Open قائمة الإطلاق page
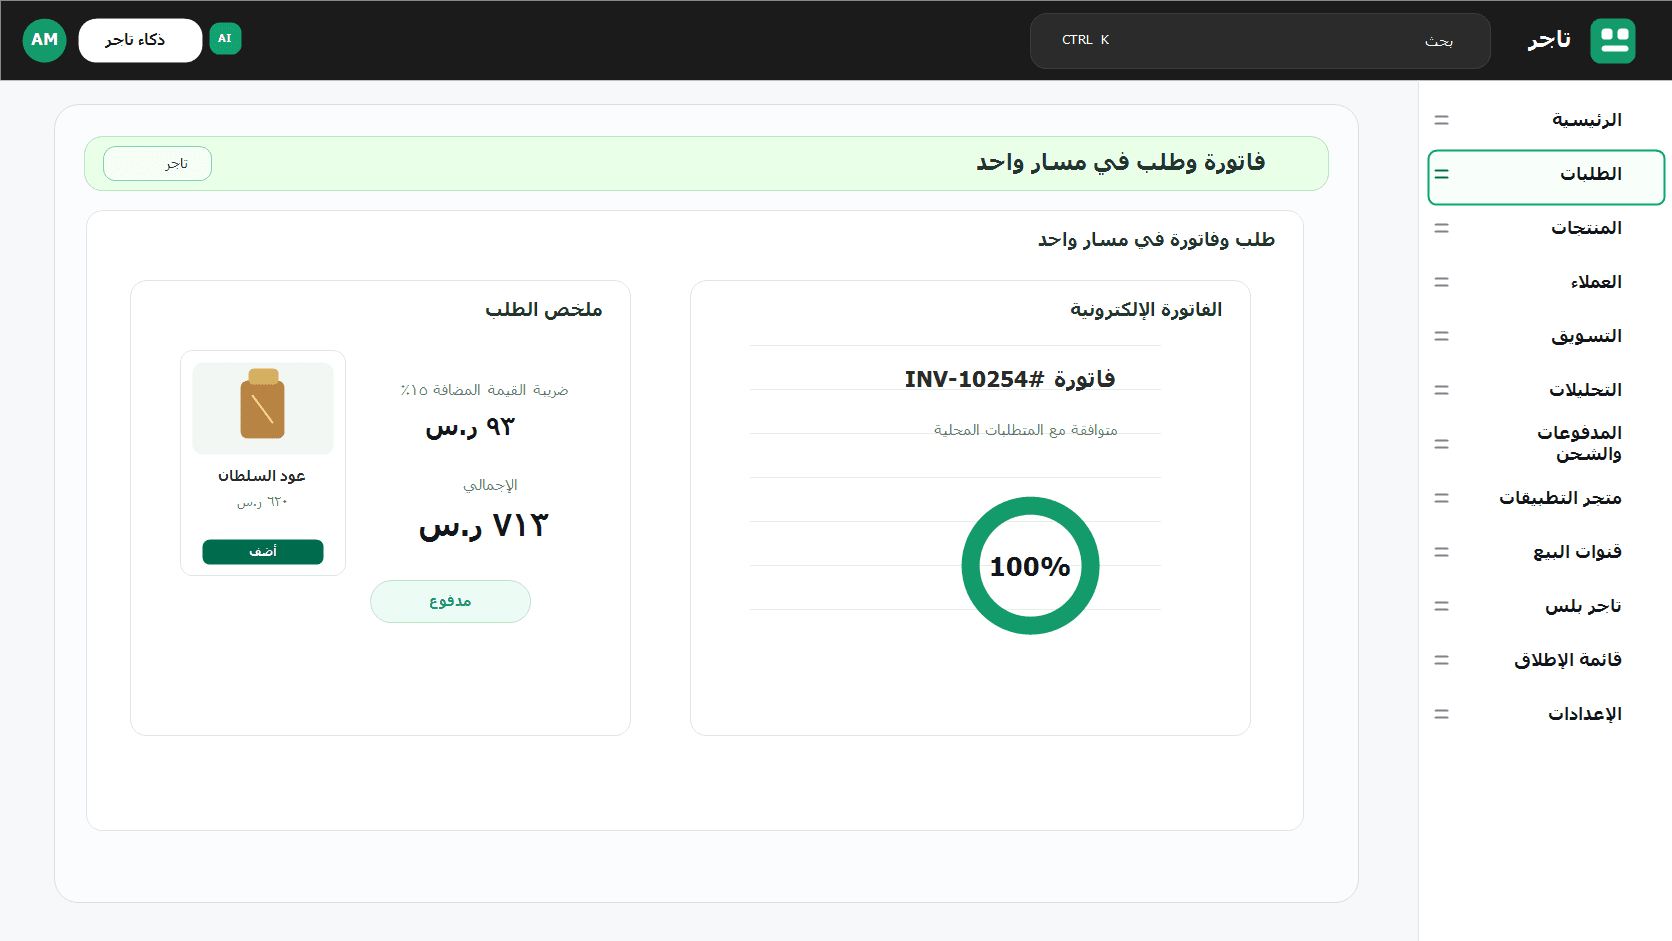 [1546, 660]
